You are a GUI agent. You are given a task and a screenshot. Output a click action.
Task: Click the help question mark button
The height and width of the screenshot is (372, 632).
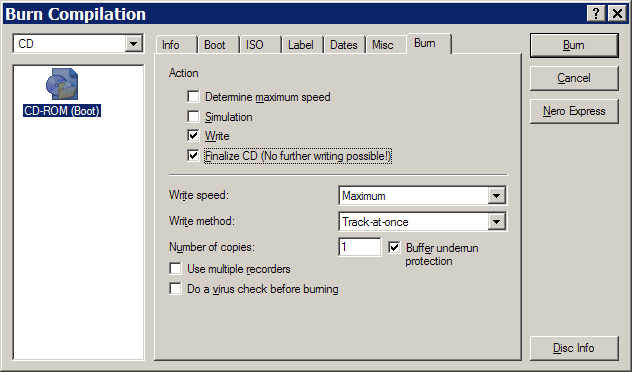(596, 14)
